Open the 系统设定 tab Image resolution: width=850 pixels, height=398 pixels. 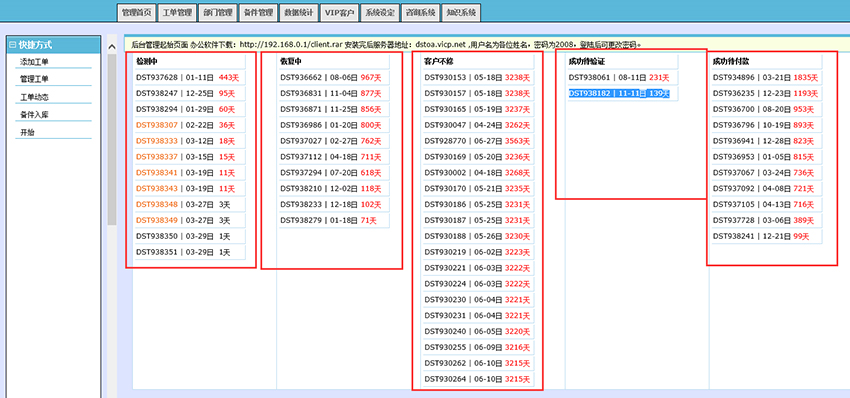tap(379, 13)
